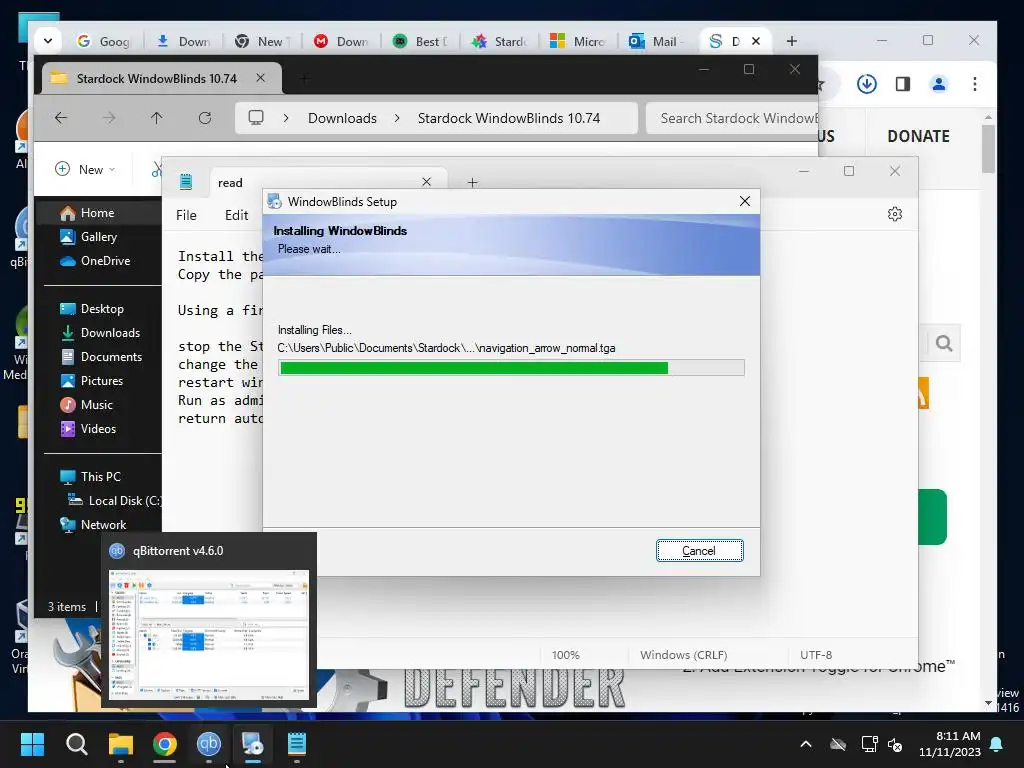Open Desktop in Explorer sidebar
Viewport: 1024px width, 768px height.
91,309
